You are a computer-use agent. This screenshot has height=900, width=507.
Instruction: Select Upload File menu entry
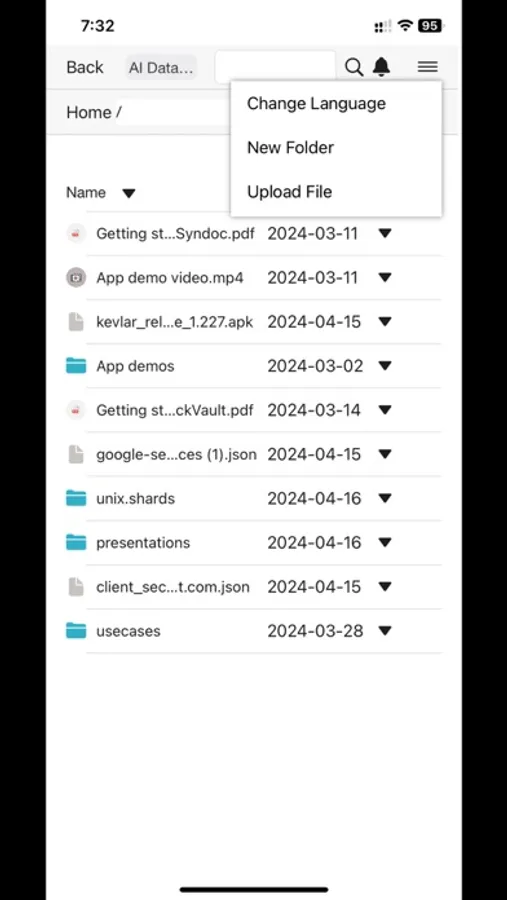(289, 192)
